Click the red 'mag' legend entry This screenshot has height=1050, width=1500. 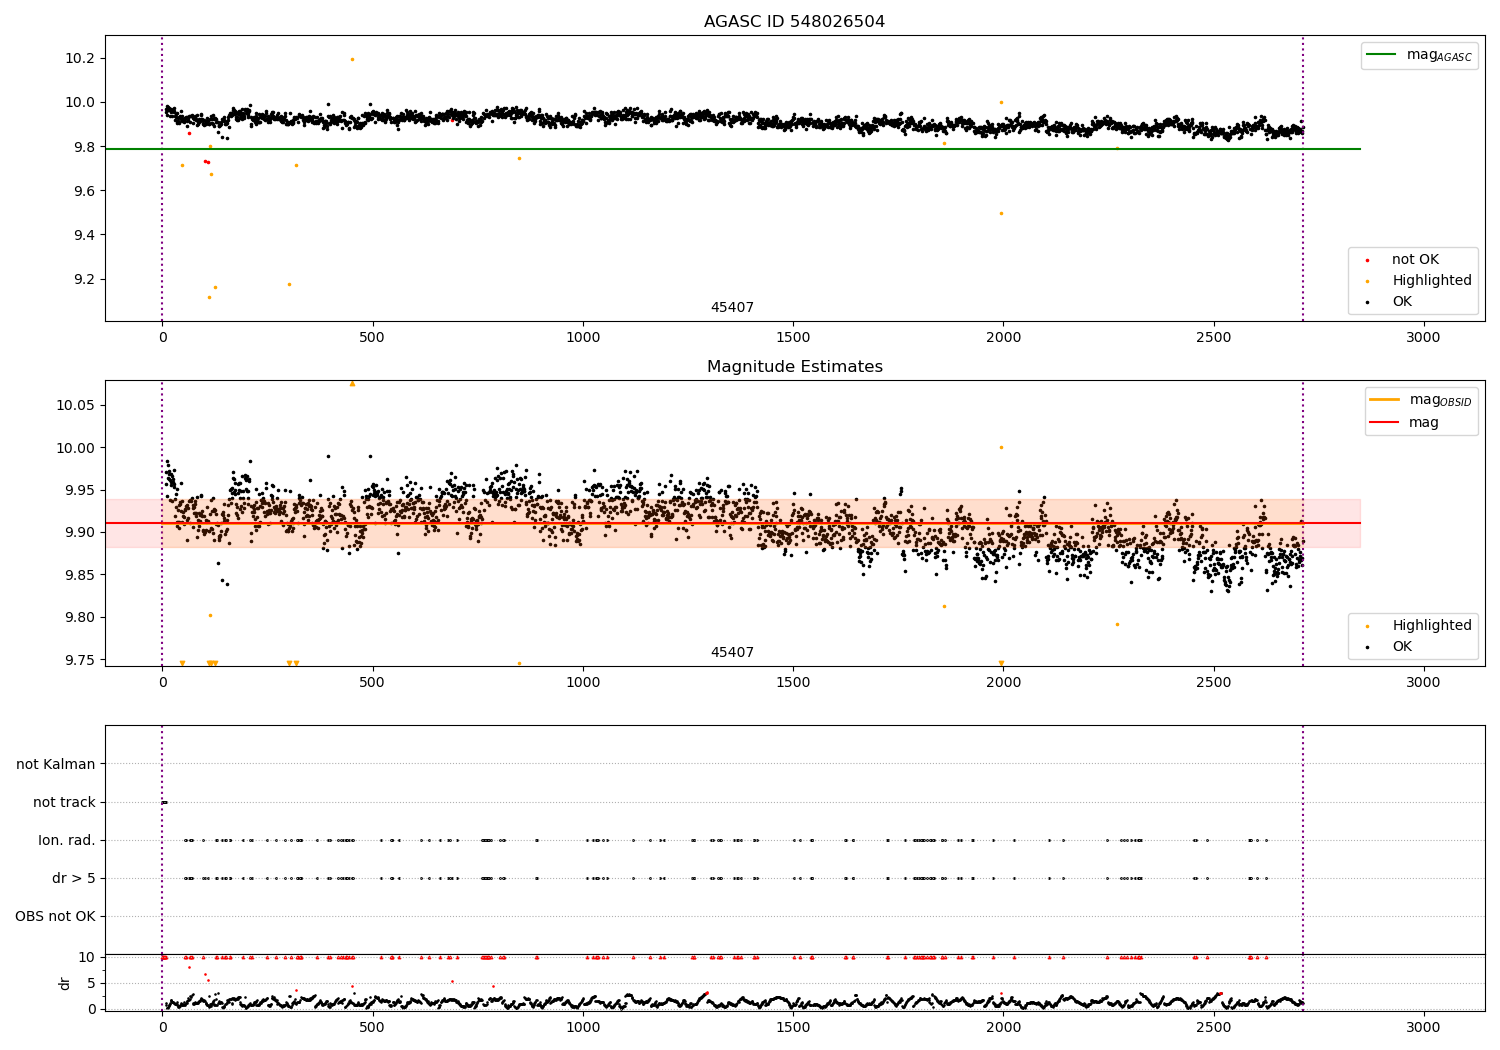point(1404,422)
